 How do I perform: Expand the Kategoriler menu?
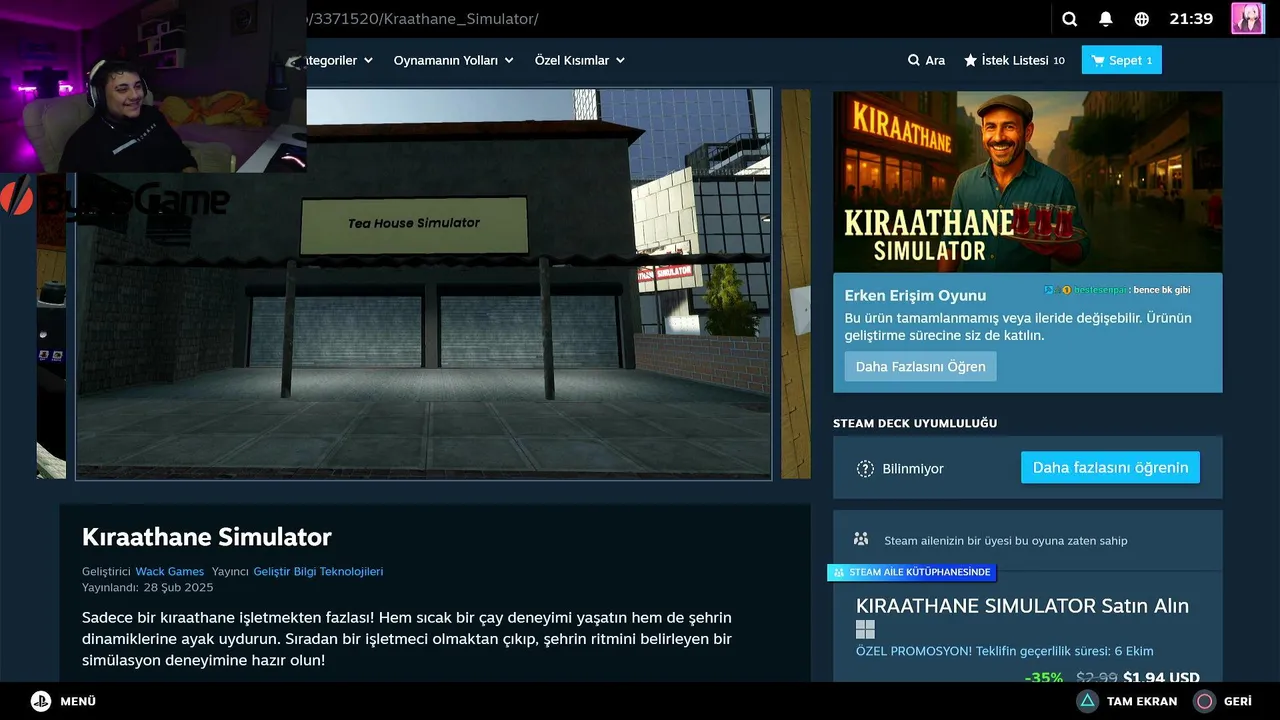pos(338,60)
